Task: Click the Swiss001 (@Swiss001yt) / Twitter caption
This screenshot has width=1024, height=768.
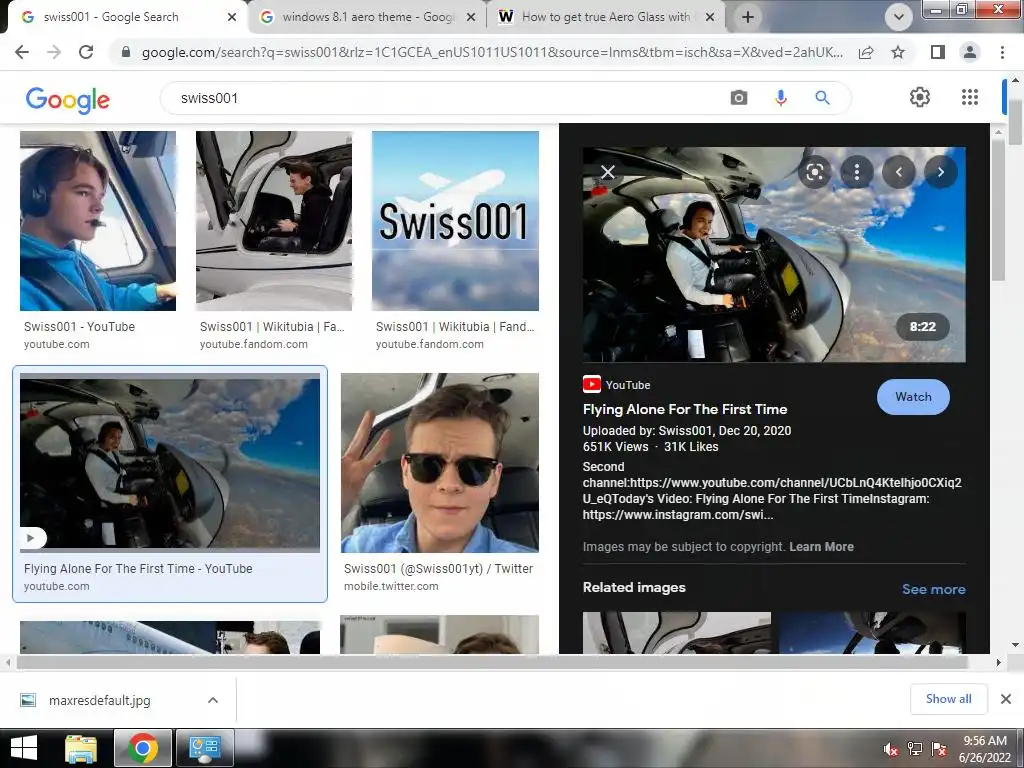Action: click(x=438, y=569)
